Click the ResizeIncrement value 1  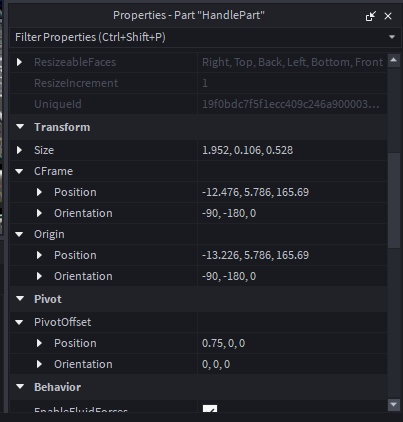click(205, 83)
